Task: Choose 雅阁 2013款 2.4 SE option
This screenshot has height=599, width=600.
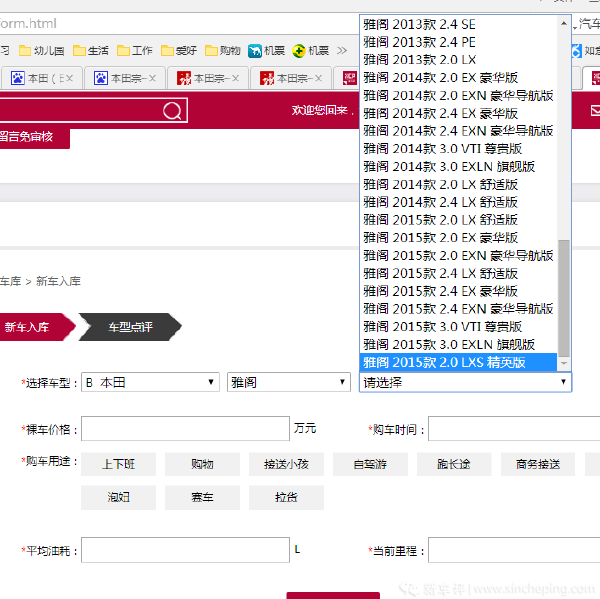Action: pyautogui.click(x=458, y=24)
